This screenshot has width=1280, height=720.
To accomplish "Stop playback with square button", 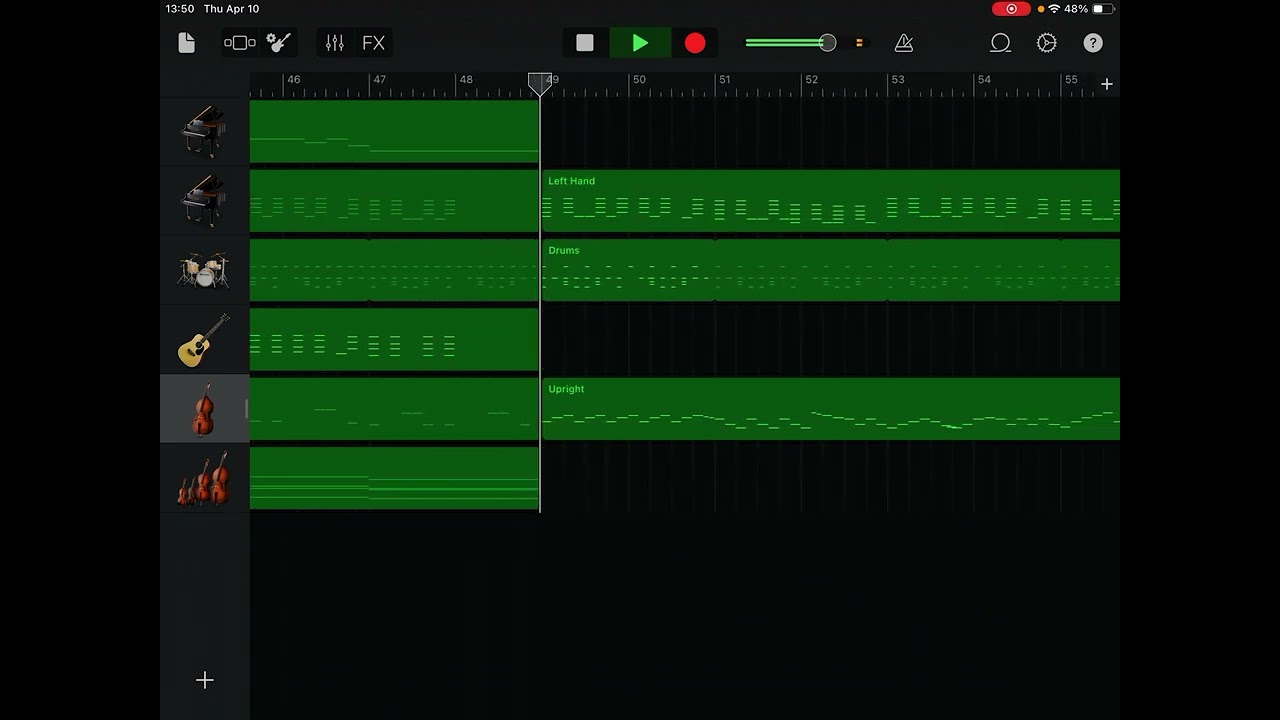I will coord(585,43).
